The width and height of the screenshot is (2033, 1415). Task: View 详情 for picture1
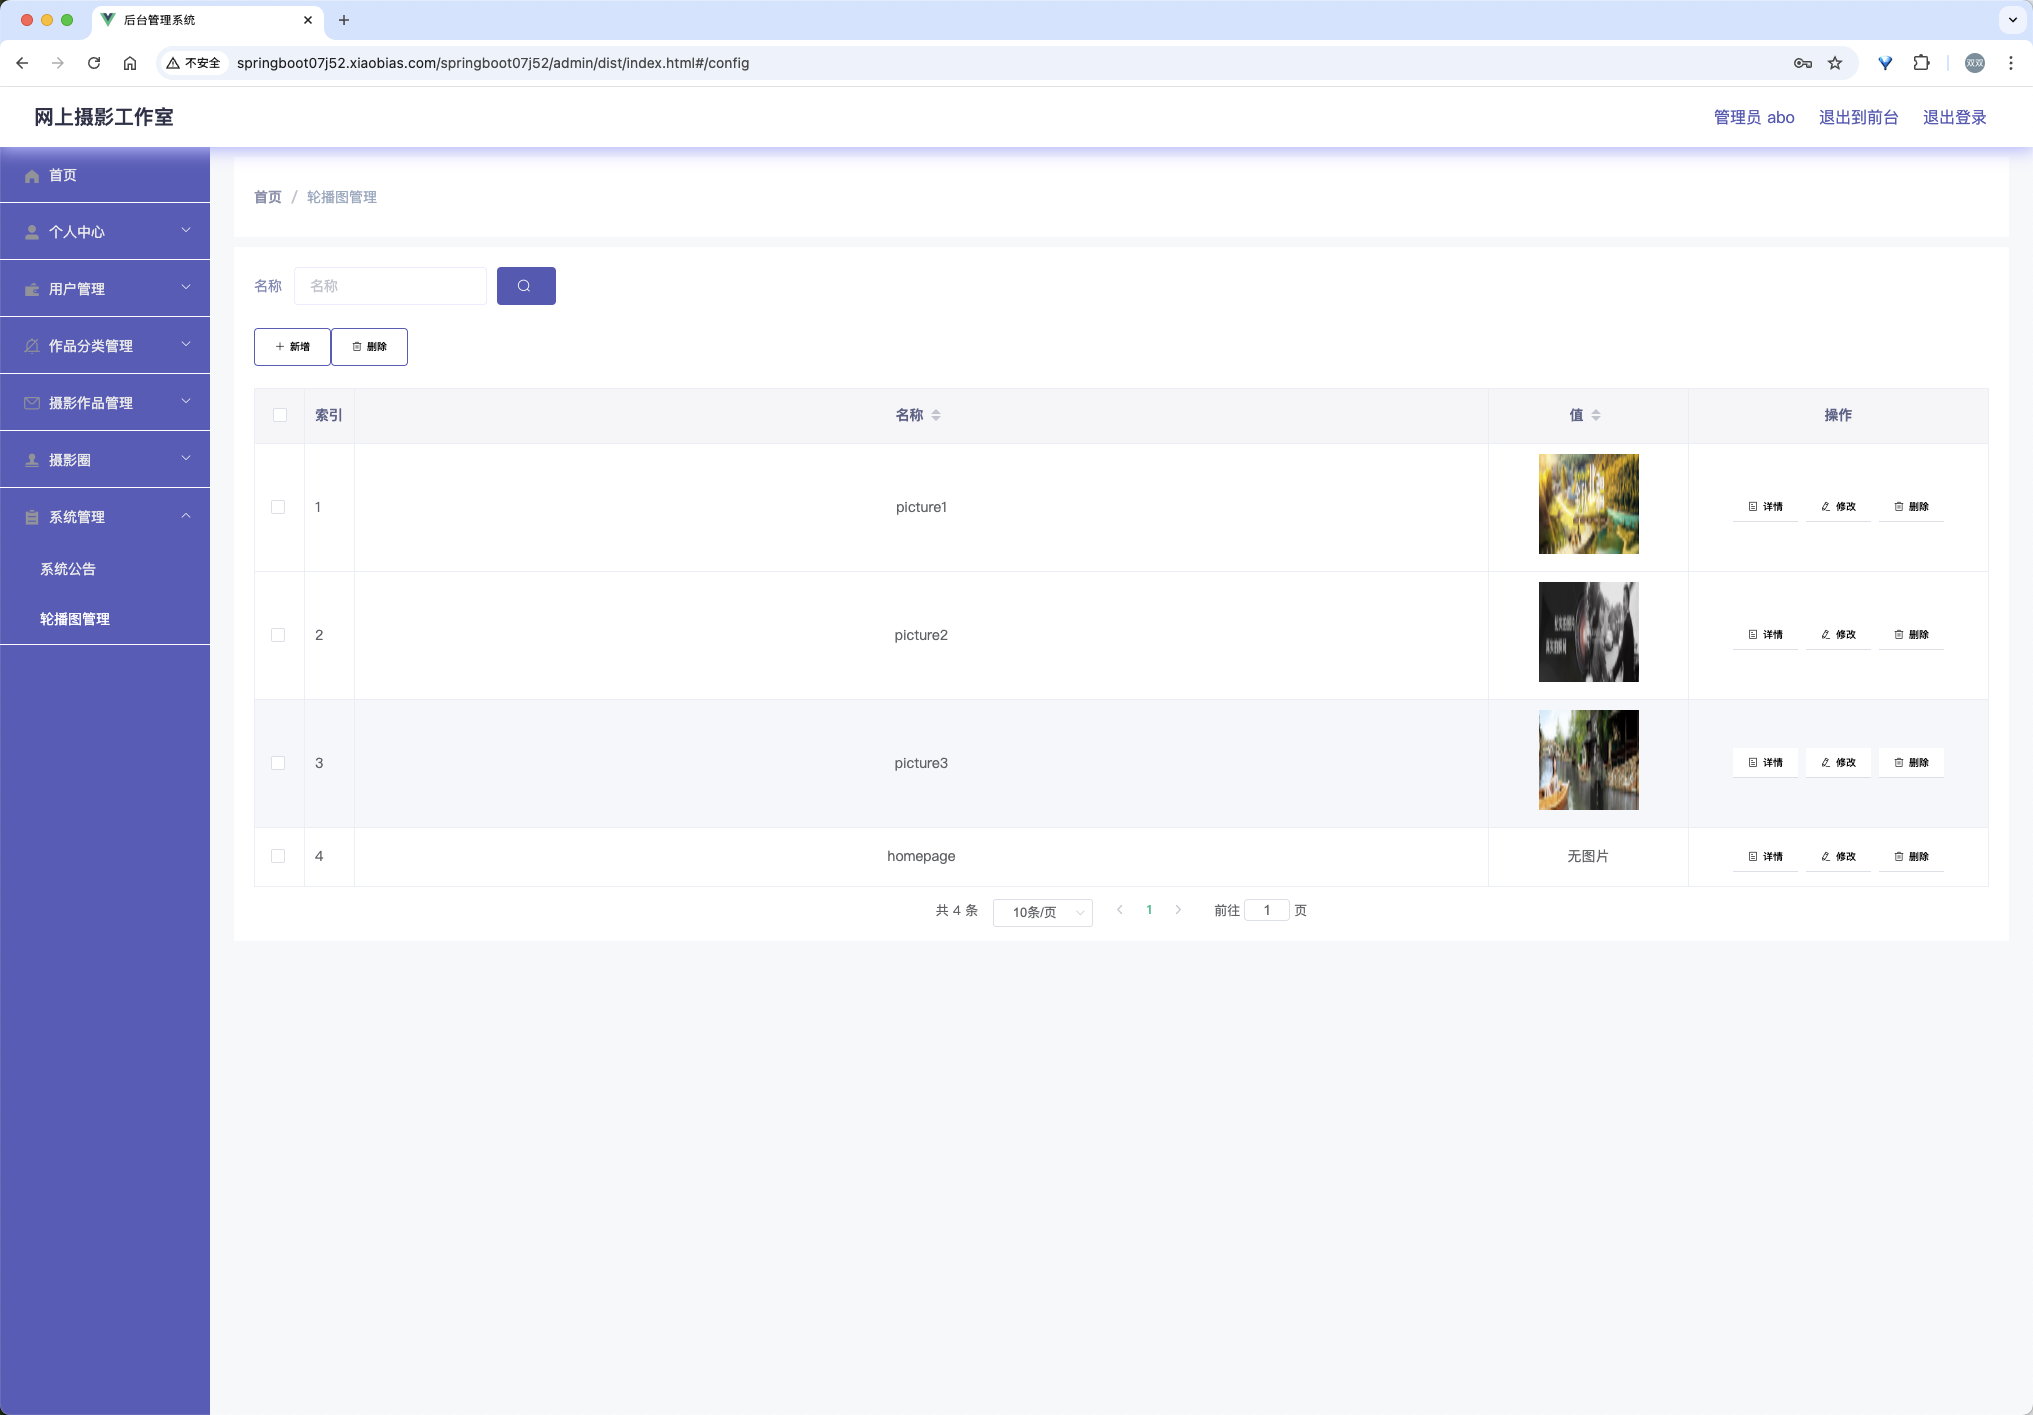1765,507
